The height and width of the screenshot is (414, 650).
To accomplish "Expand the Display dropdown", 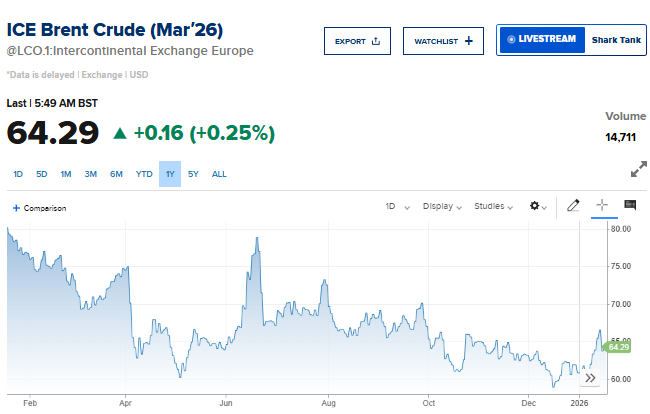I will click(x=441, y=206).
